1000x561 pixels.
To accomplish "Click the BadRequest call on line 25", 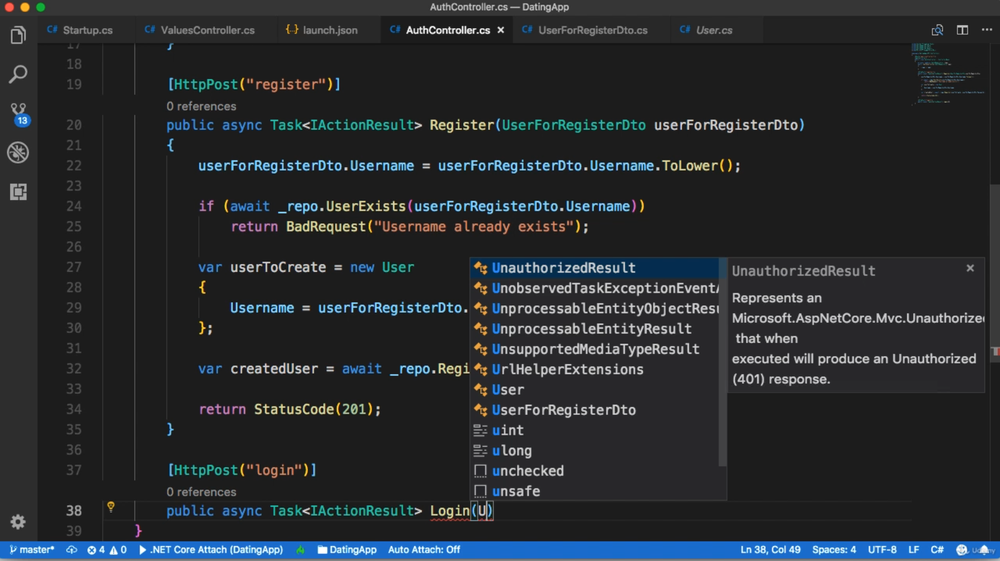I will coord(325,227).
